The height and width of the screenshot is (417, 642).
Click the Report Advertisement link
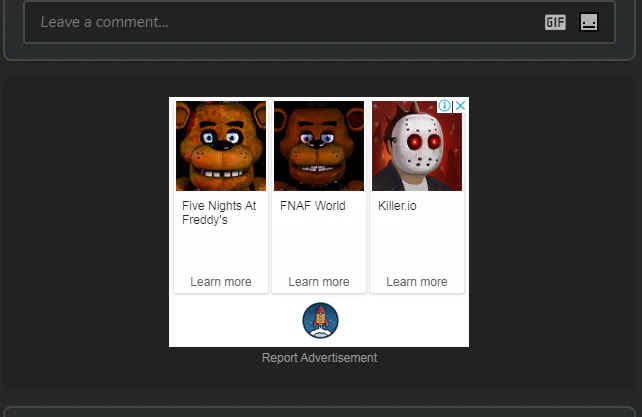point(319,358)
